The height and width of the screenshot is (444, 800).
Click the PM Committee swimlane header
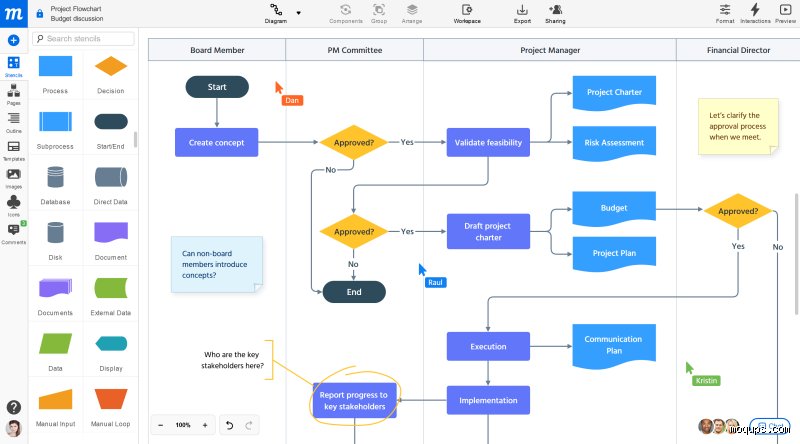click(355, 50)
